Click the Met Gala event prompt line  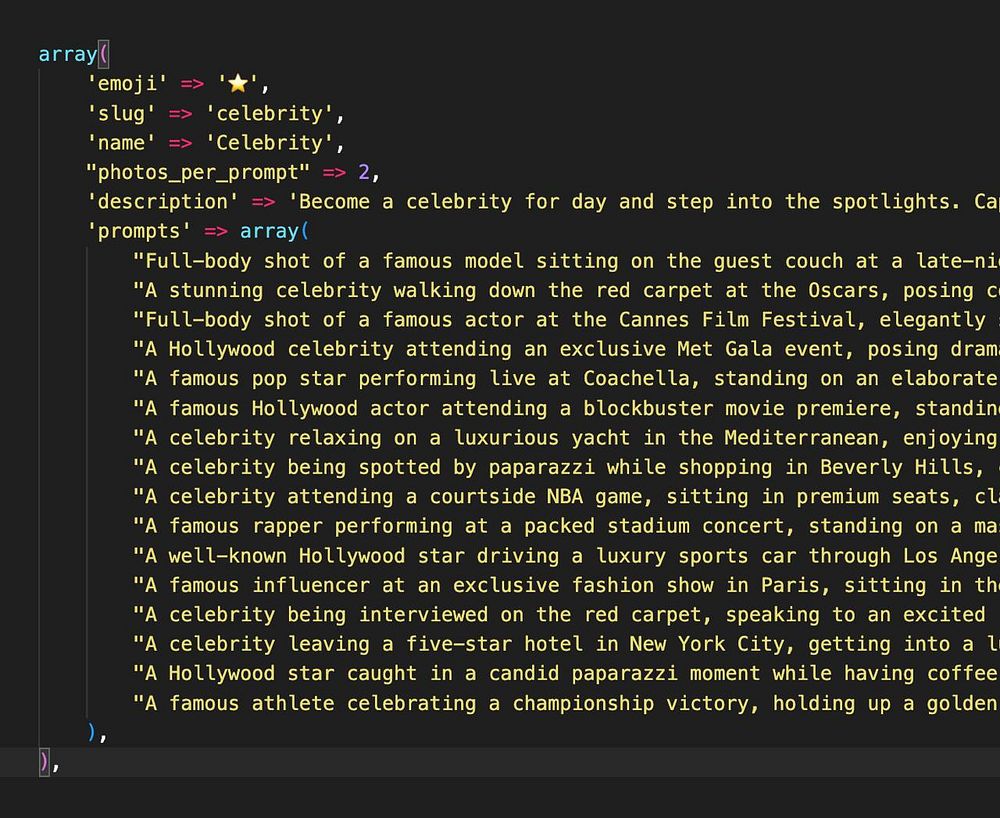[x=566, y=349]
